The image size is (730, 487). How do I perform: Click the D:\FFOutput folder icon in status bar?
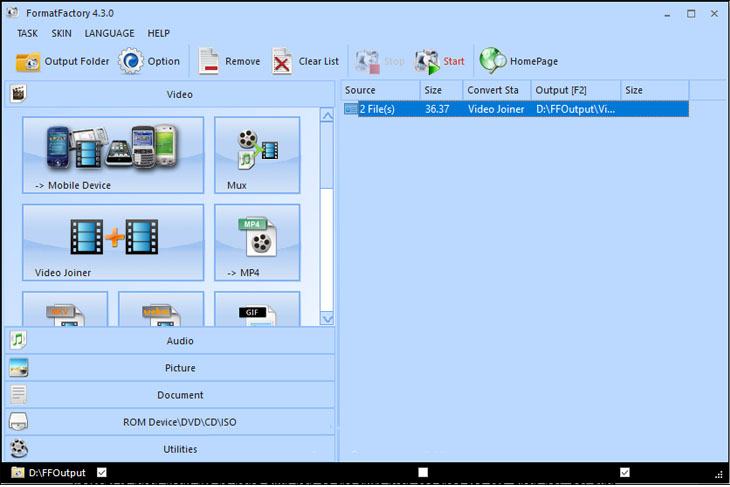point(17,473)
